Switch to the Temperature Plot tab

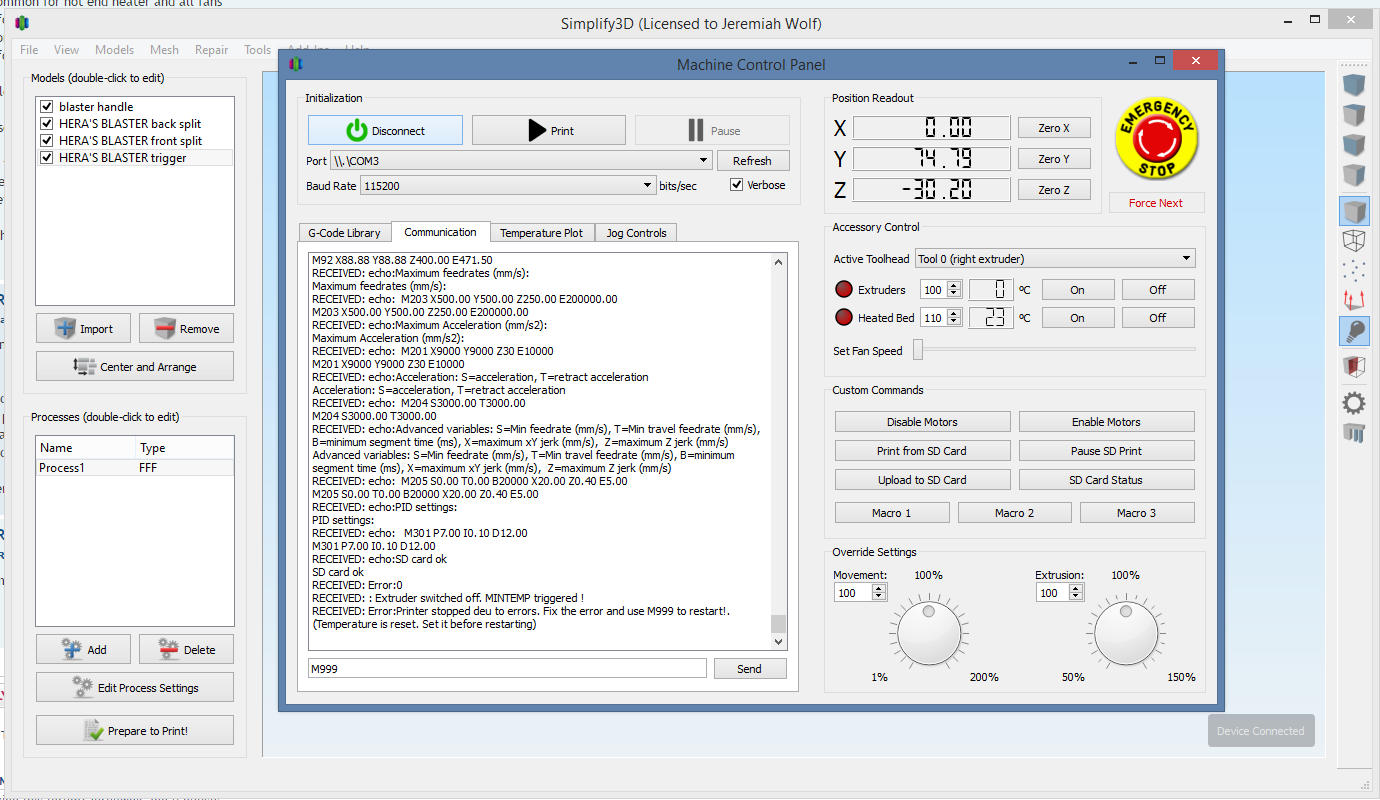[x=541, y=233]
